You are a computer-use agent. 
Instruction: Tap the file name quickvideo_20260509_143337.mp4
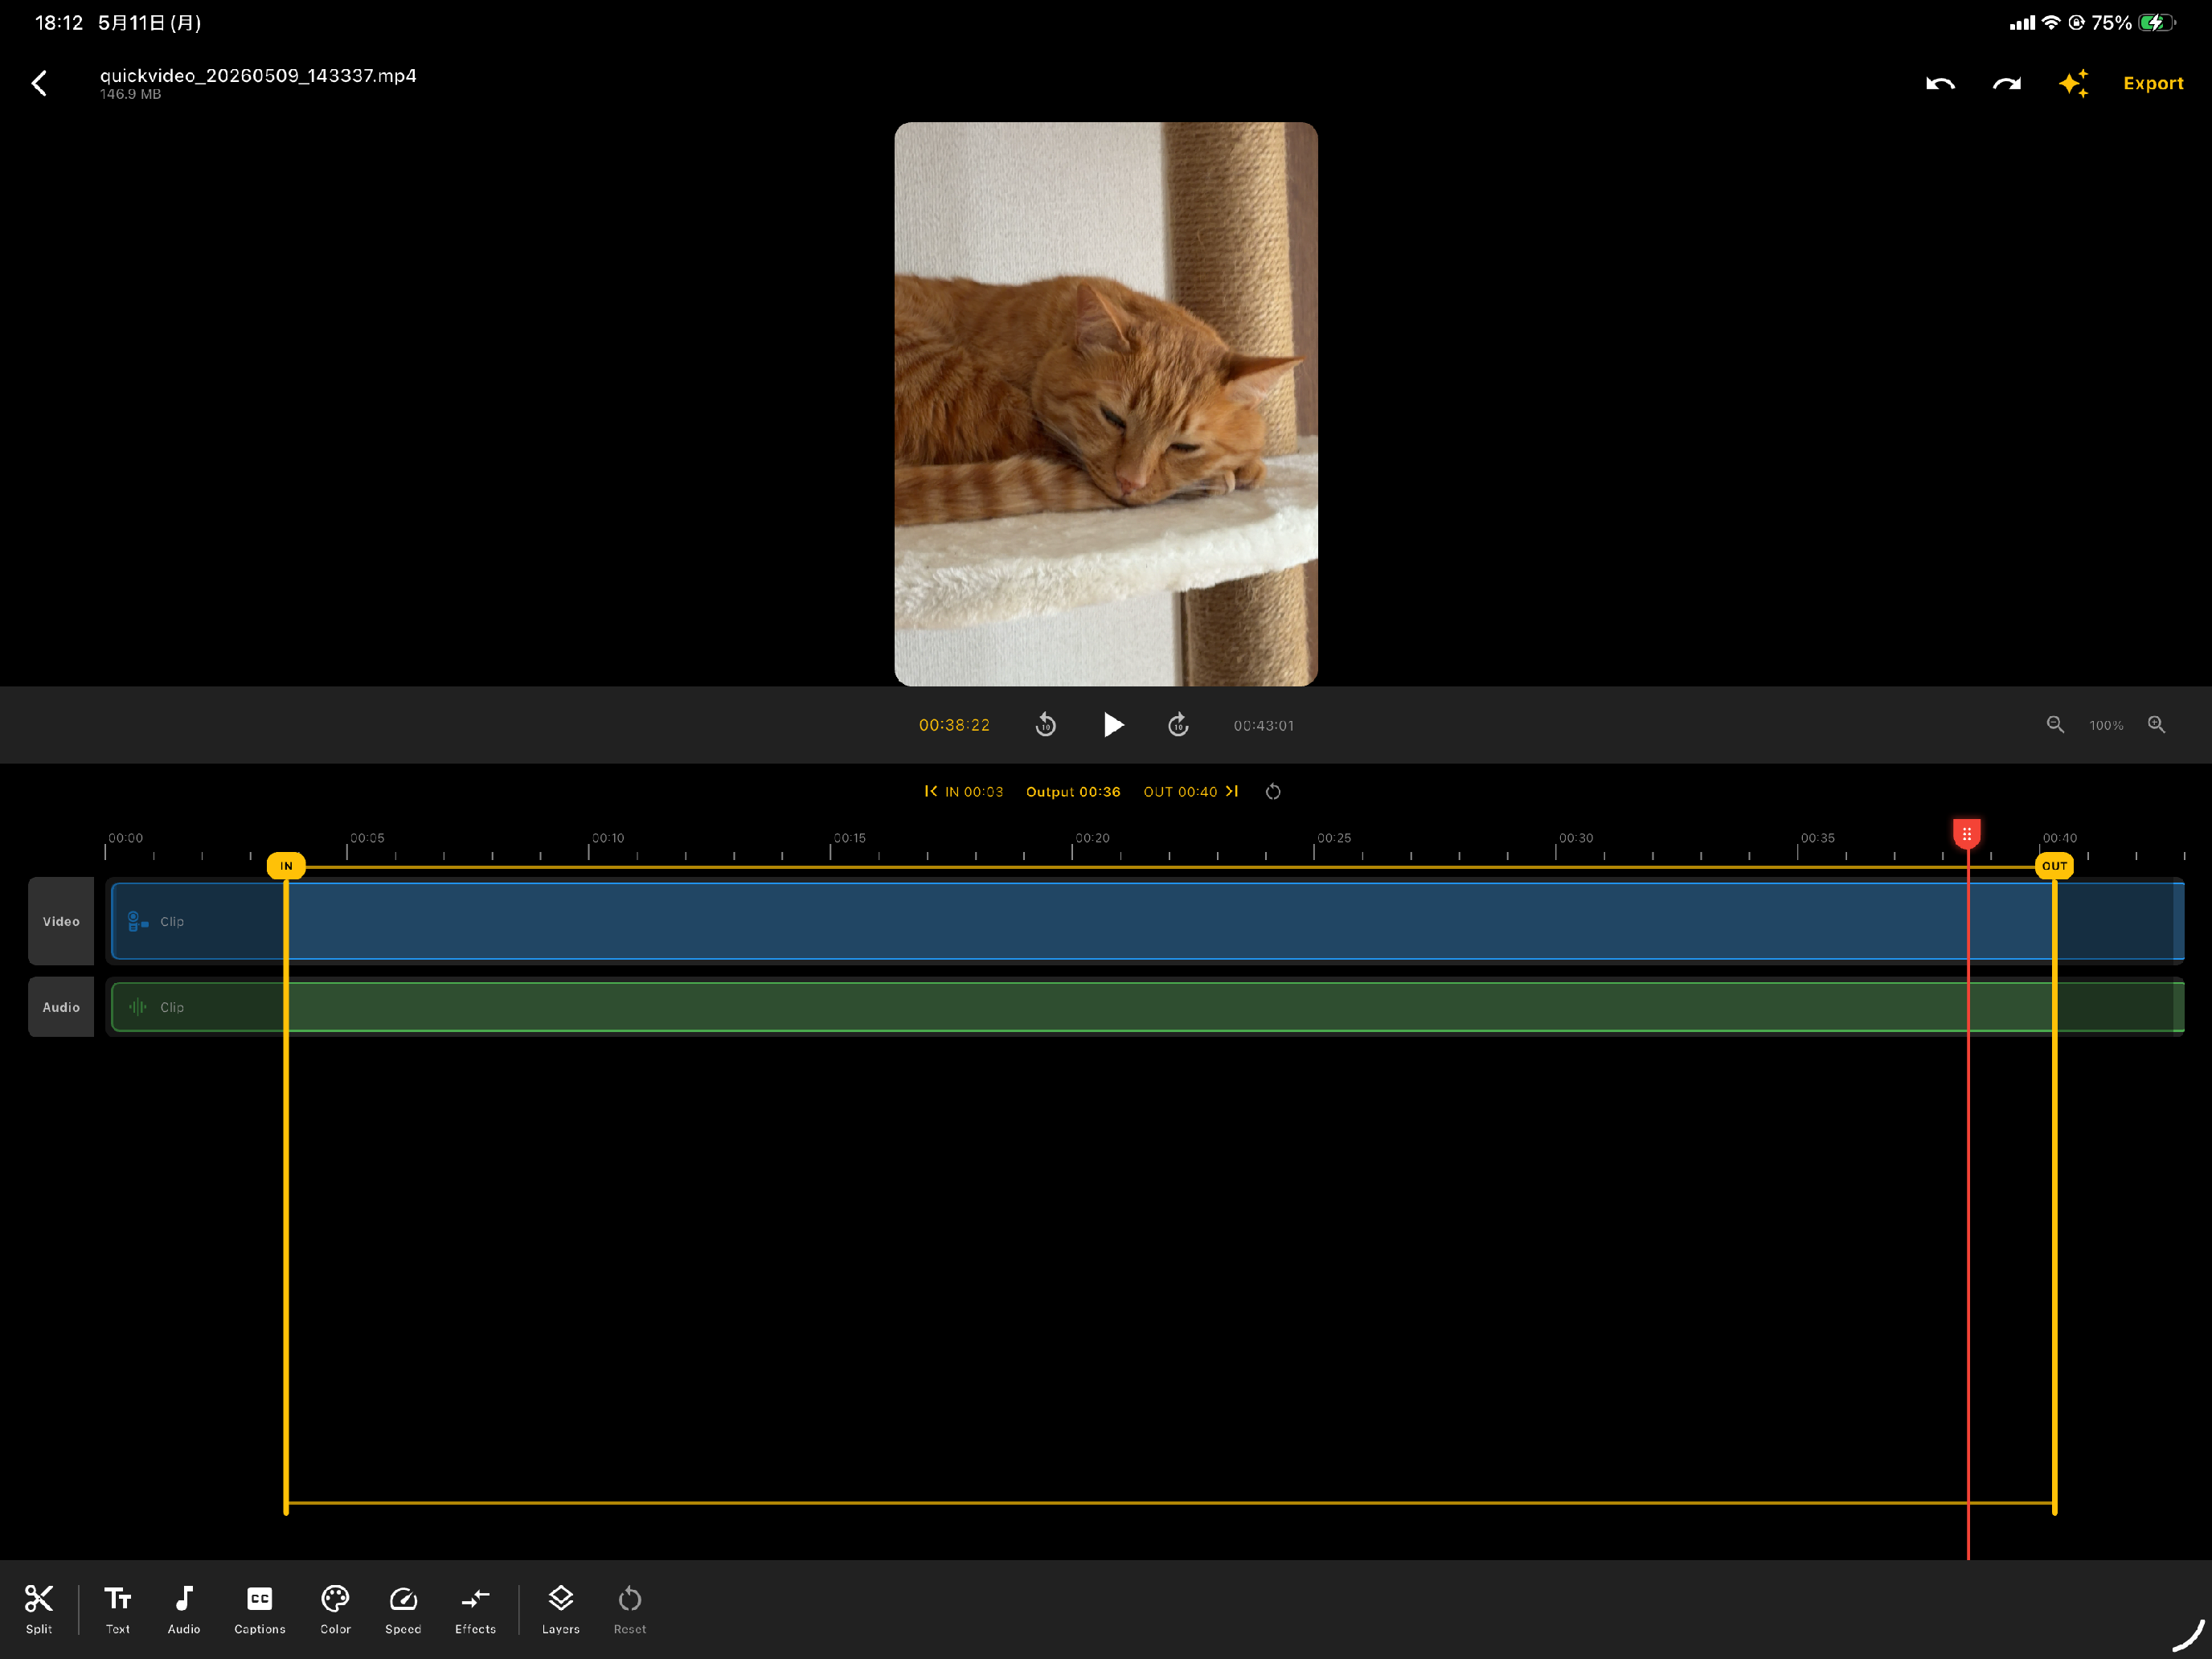point(258,75)
